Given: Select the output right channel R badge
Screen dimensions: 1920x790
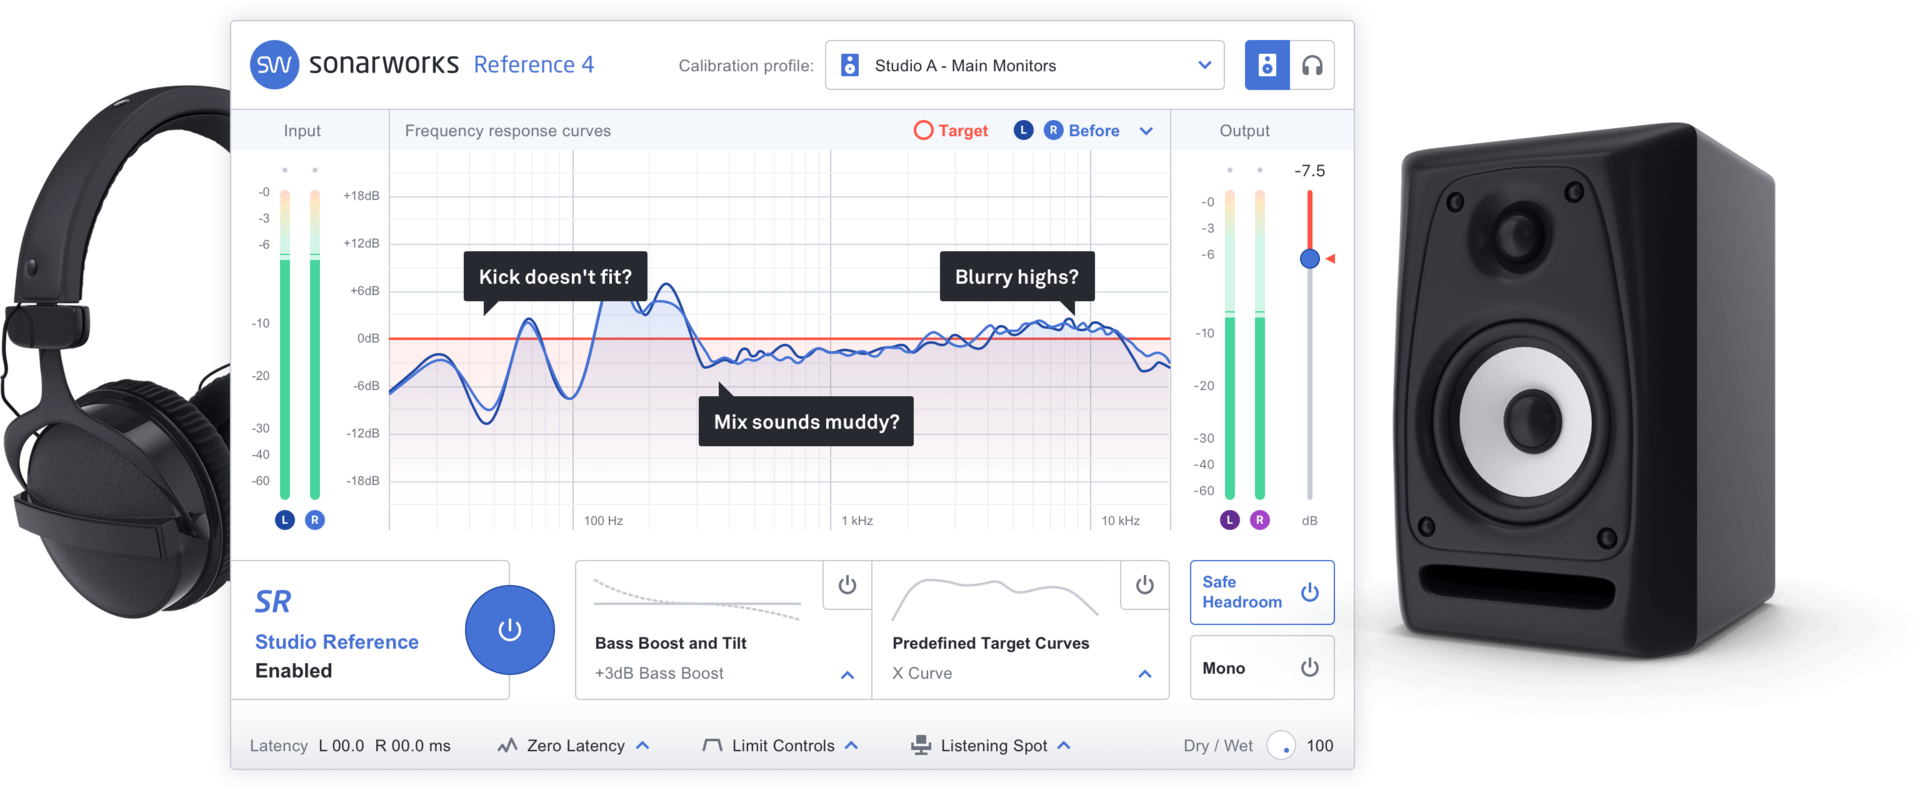Looking at the screenshot, I should pos(1260,520).
